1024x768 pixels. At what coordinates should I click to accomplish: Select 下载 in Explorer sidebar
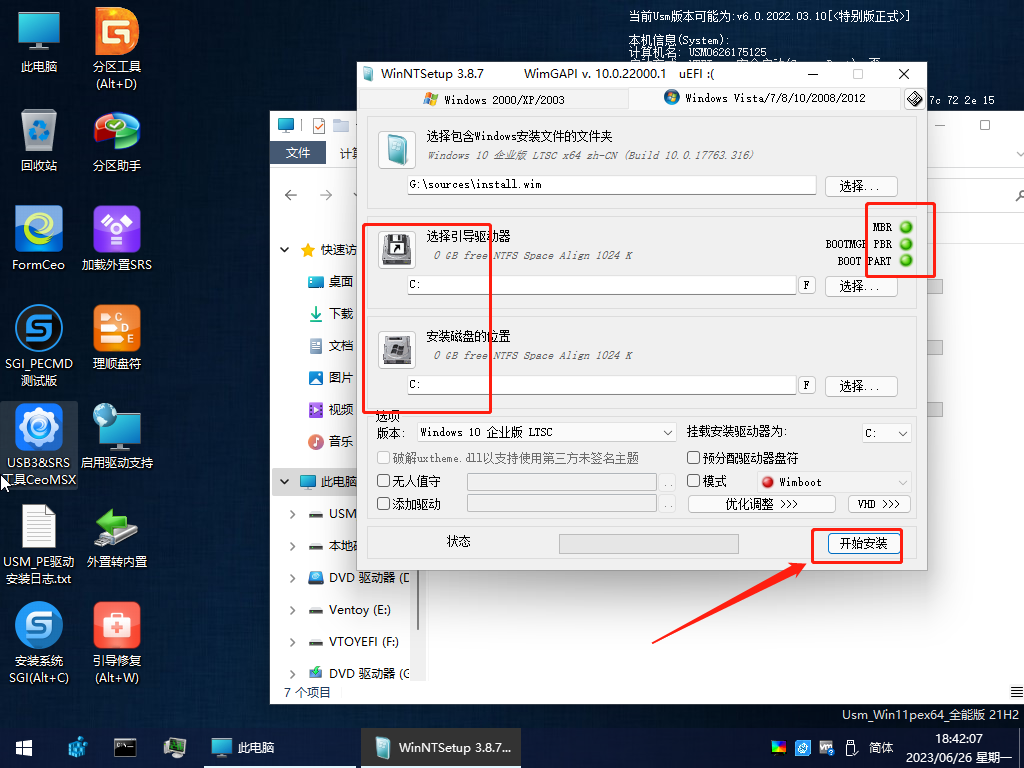pos(330,313)
